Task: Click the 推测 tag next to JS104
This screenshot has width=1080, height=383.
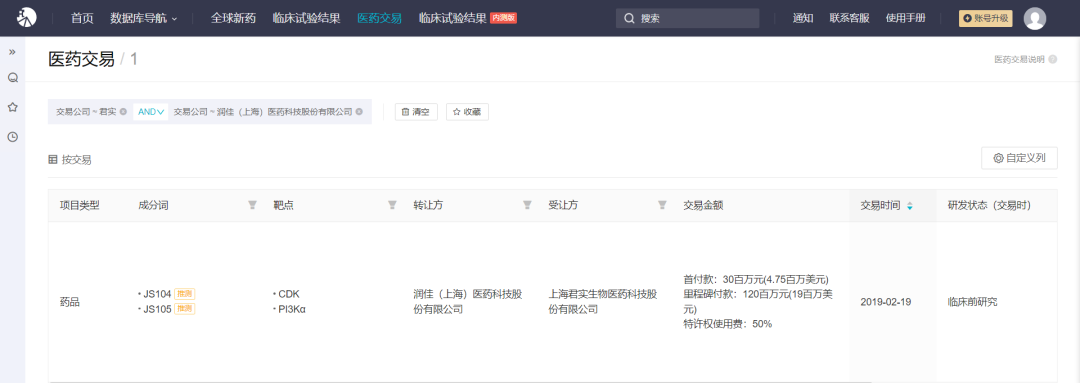Action: click(185, 294)
